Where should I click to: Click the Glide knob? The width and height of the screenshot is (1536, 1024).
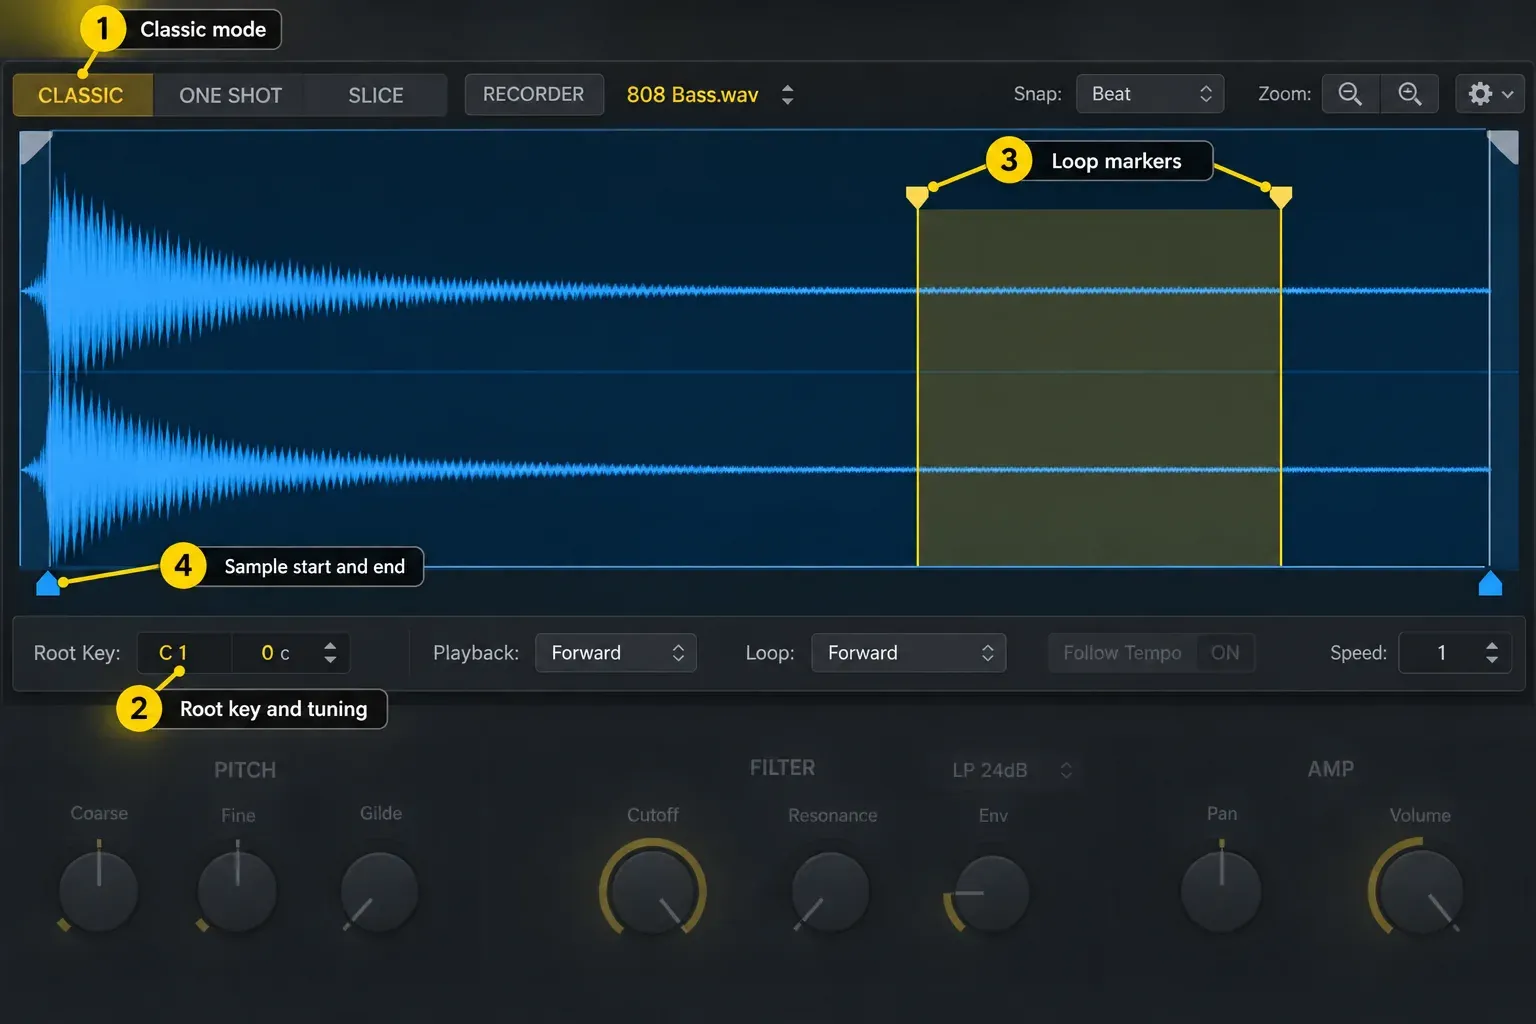pos(379,892)
